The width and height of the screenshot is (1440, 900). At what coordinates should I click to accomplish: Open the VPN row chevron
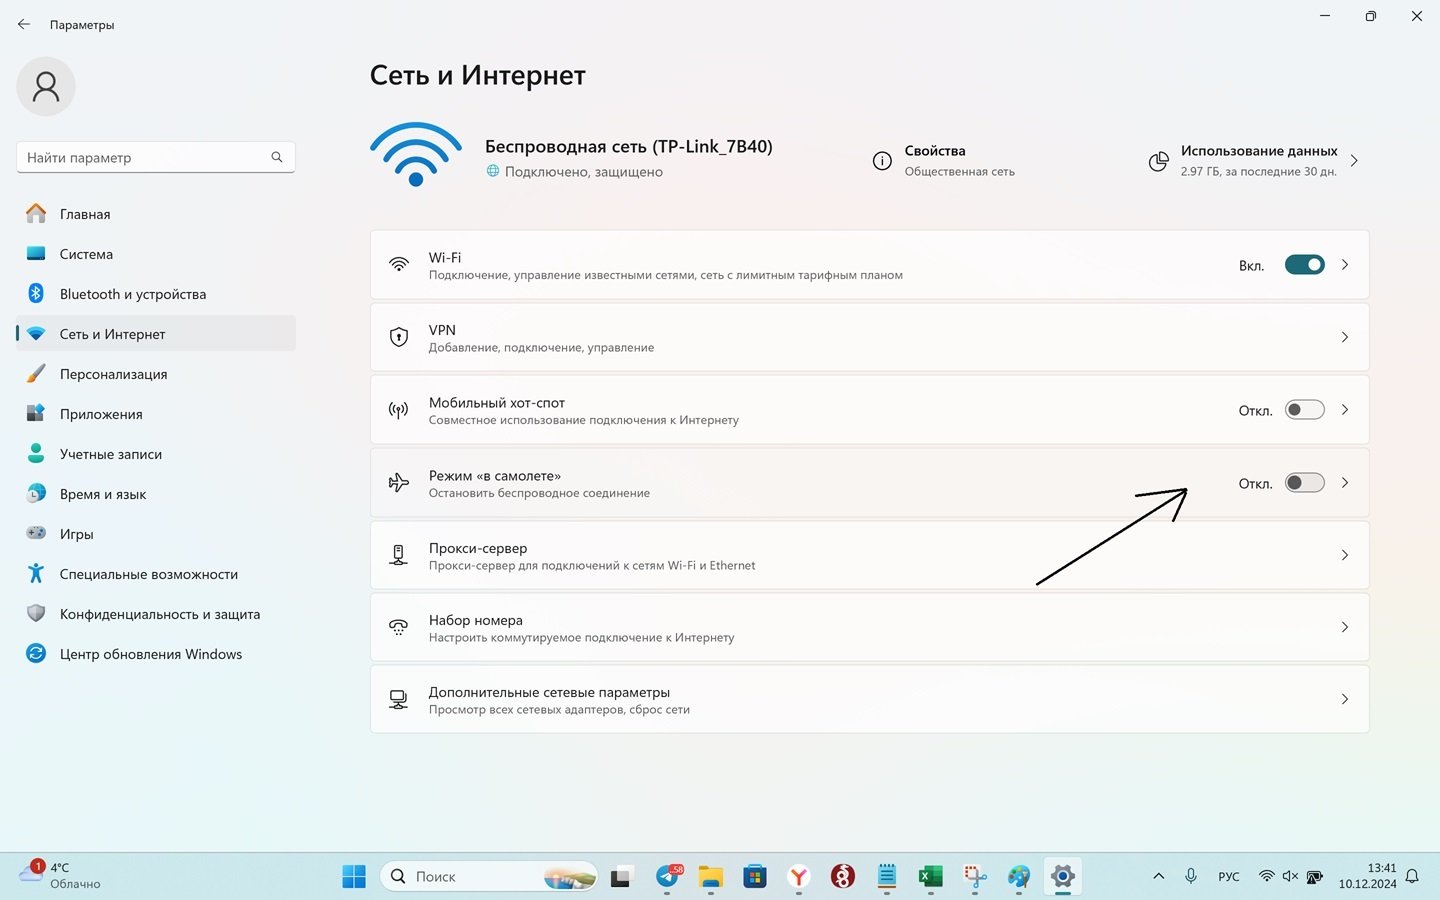1345,337
